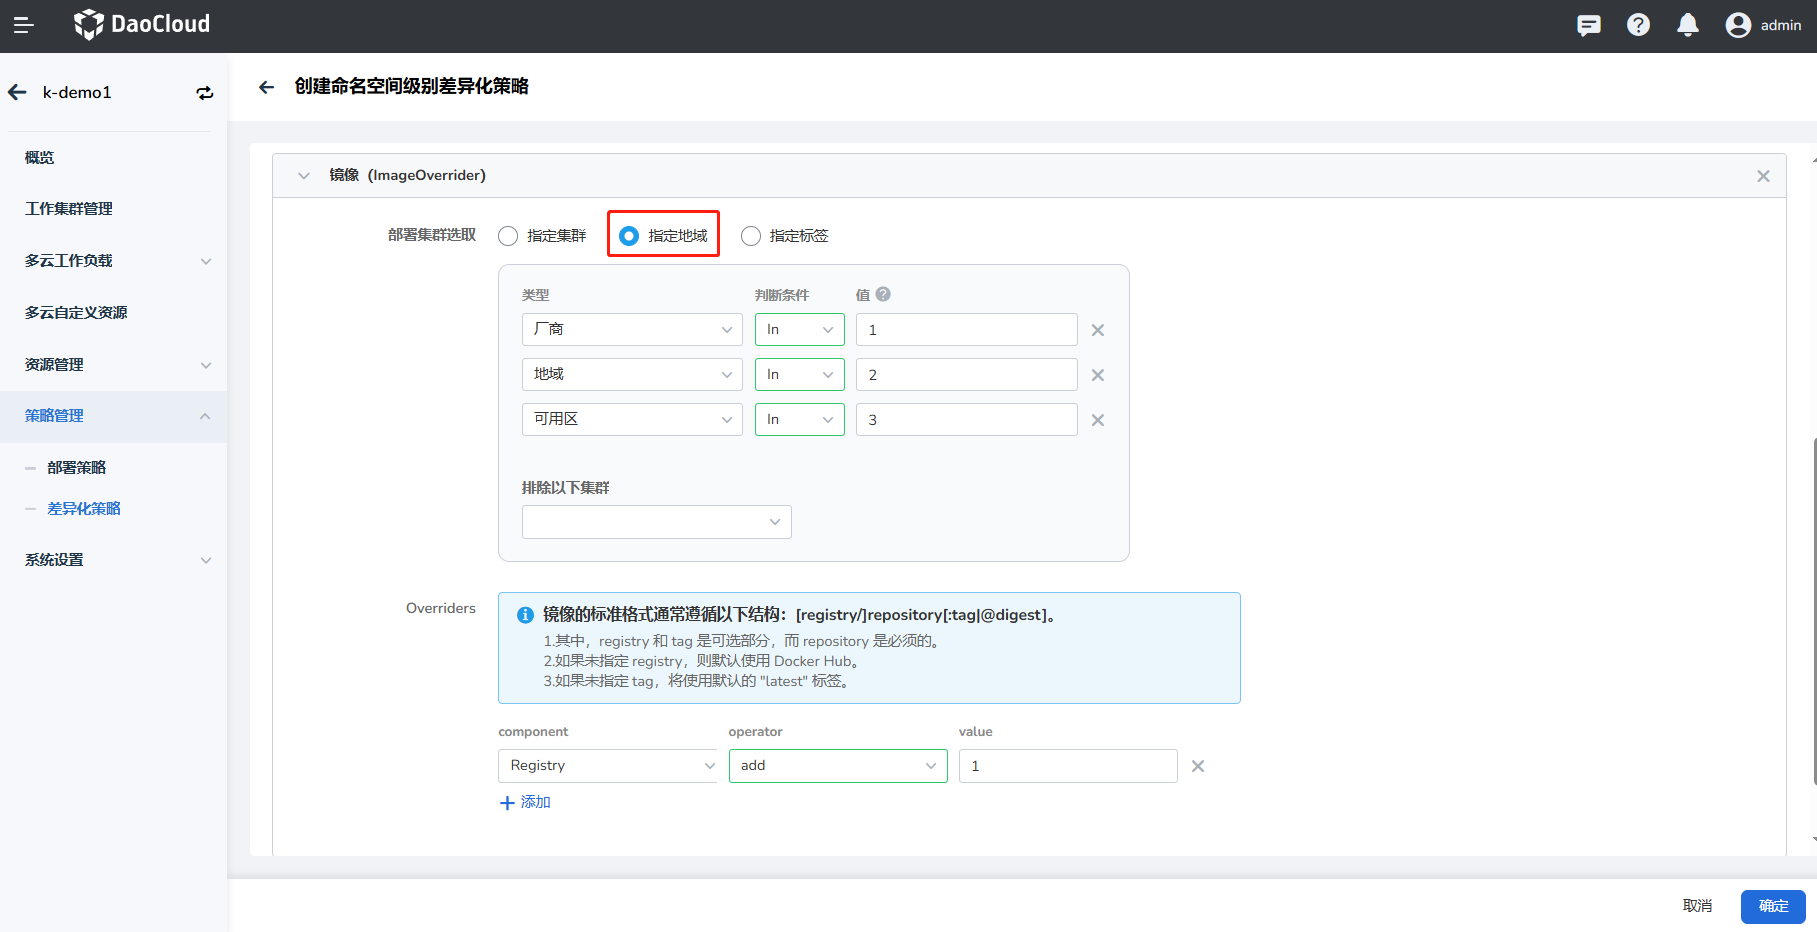Click the 确定 confirm button

(x=1772, y=906)
